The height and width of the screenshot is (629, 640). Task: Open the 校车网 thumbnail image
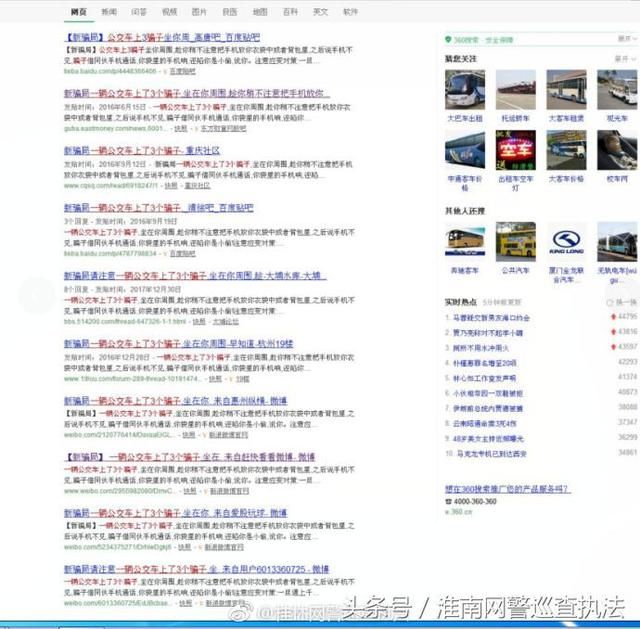pos(617,150)
